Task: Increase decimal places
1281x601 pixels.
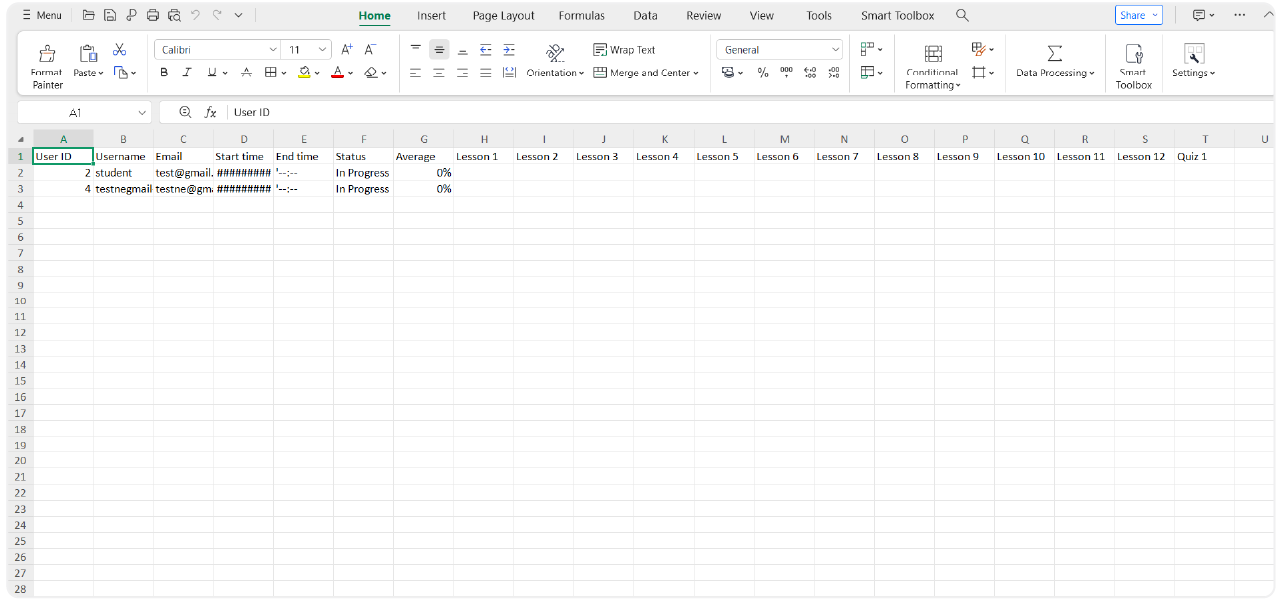Action: click(x=810, y=72)
